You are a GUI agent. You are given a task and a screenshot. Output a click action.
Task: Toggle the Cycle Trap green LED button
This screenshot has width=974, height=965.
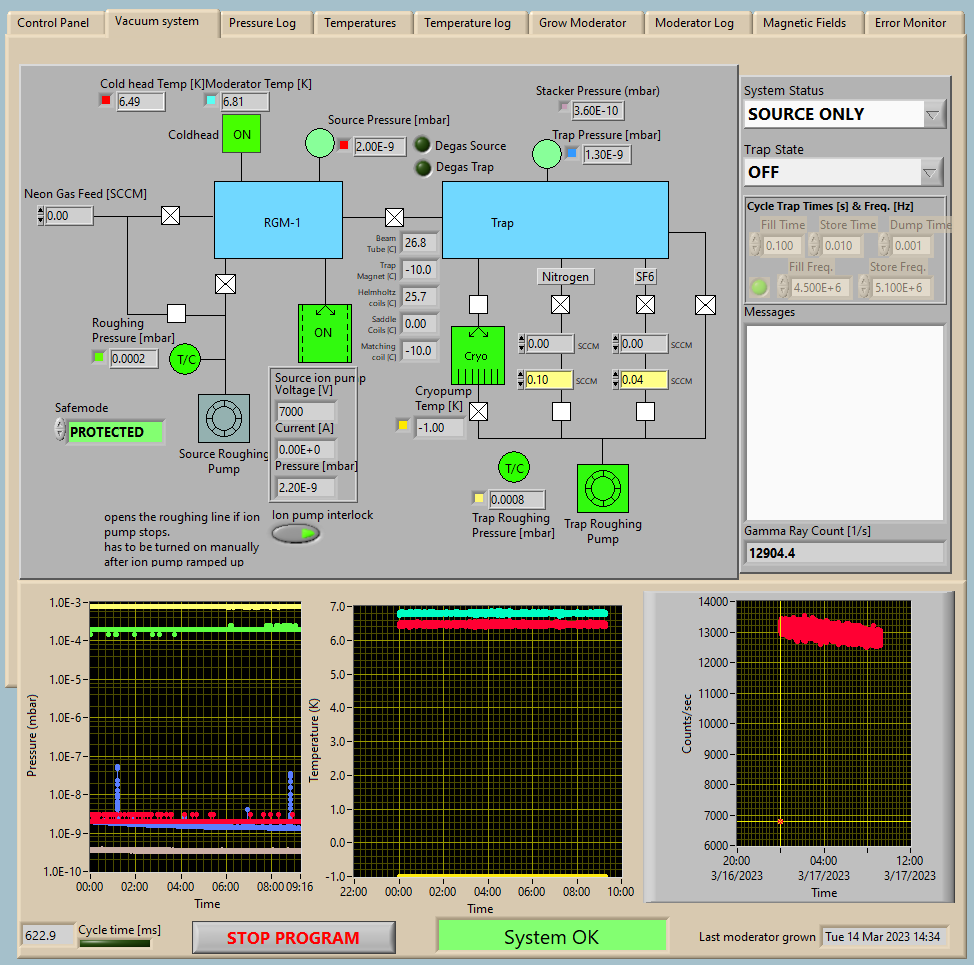[758, 287]
